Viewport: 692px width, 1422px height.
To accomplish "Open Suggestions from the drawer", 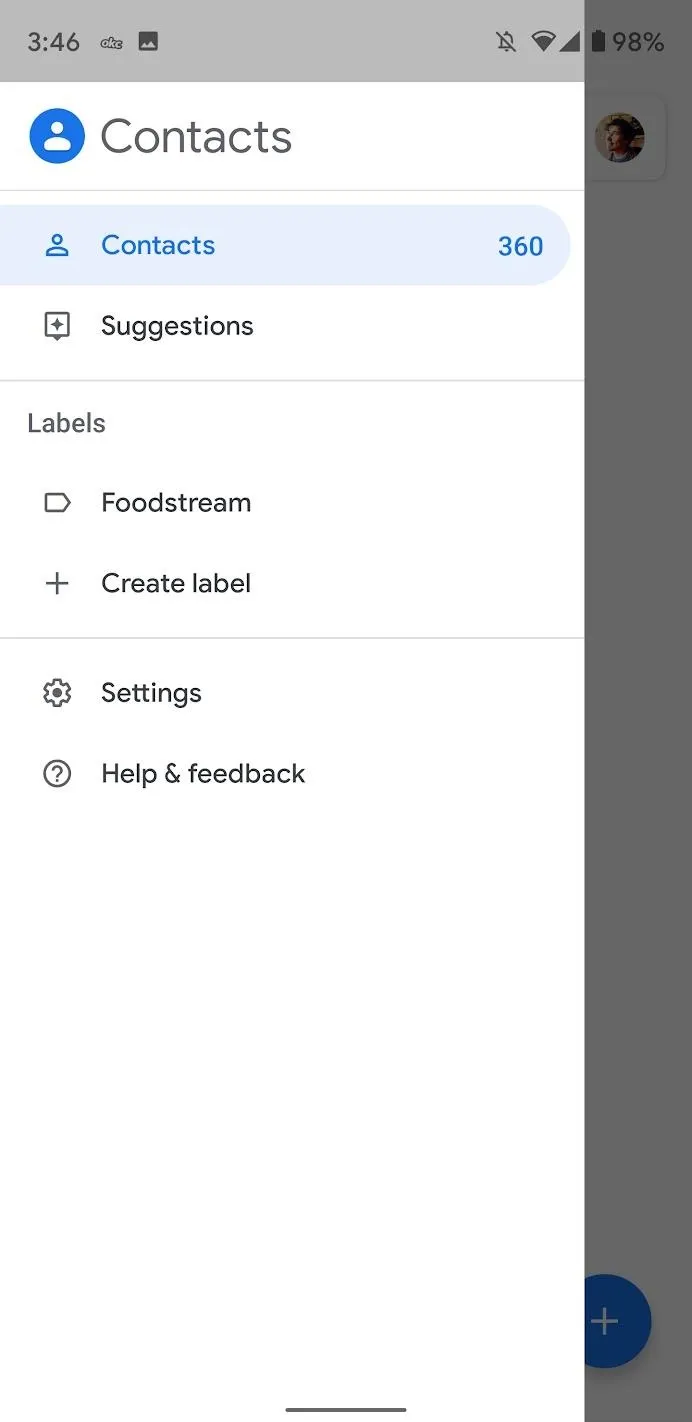I will point(292,326).
